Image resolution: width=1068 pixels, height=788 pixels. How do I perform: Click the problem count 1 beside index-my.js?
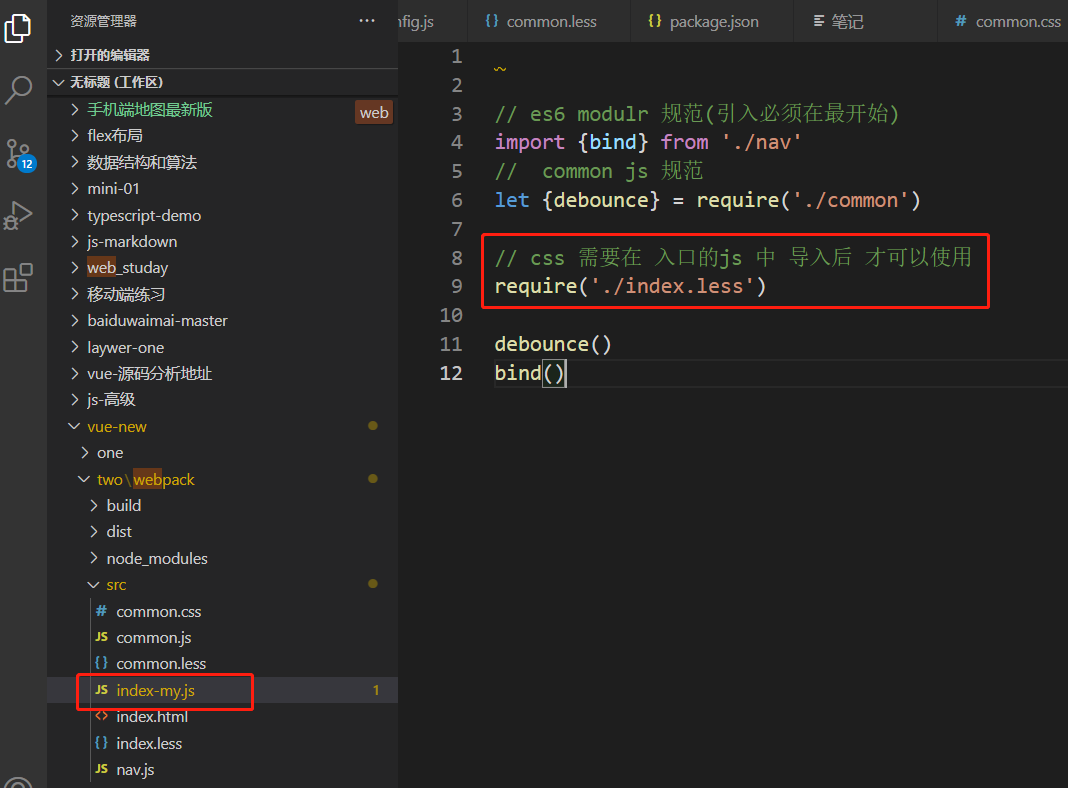[x=376, y=691]
